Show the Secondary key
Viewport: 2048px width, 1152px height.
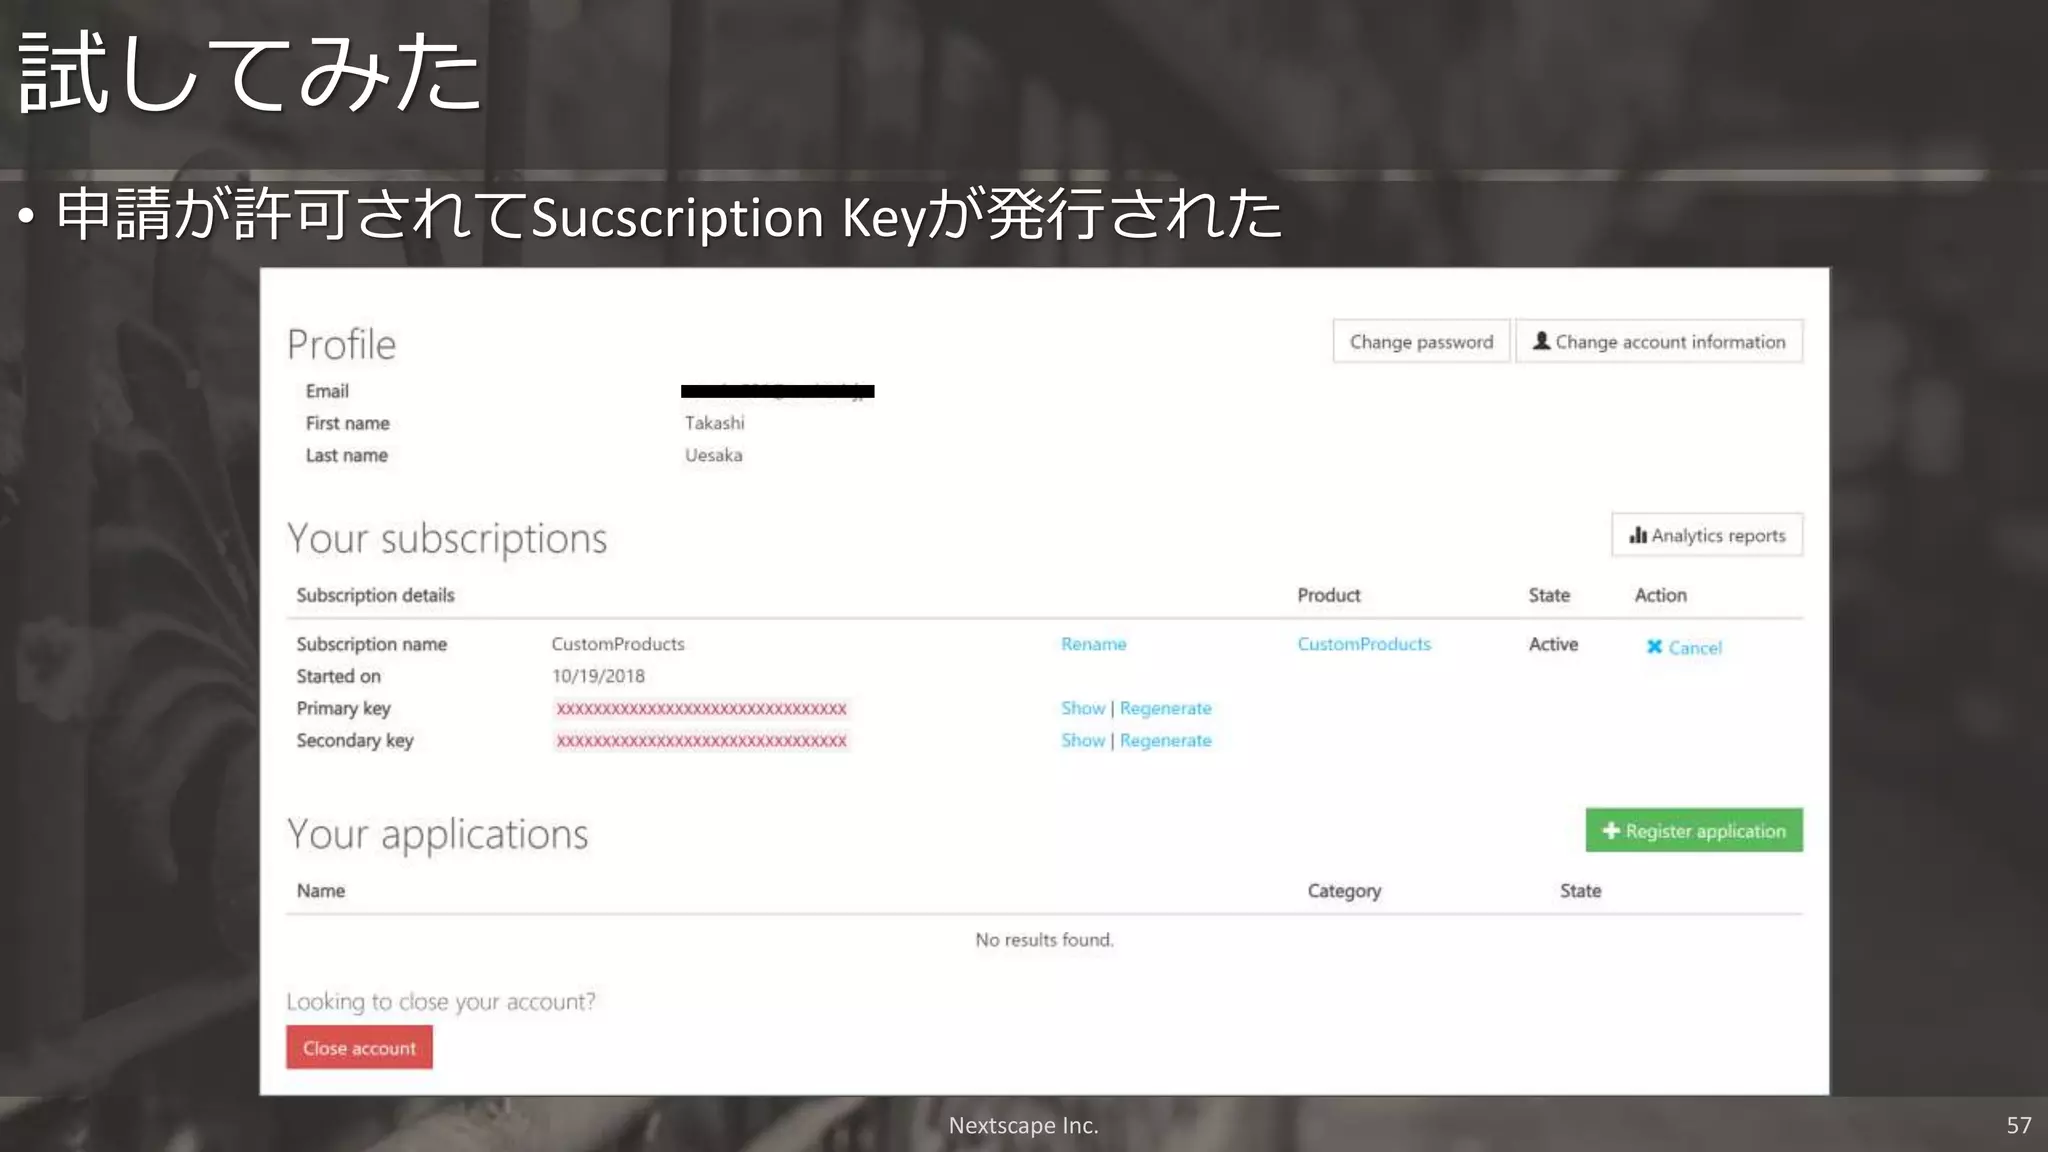(x=1083, y=740)
